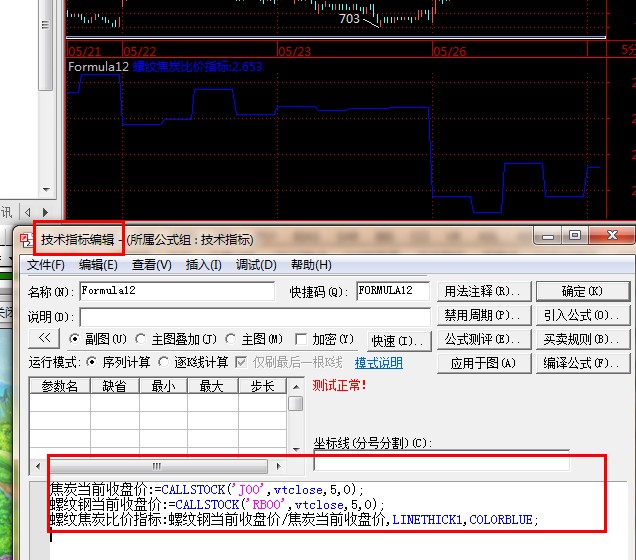
Task: Click the 快速(I) button
Action: point(399,341)
